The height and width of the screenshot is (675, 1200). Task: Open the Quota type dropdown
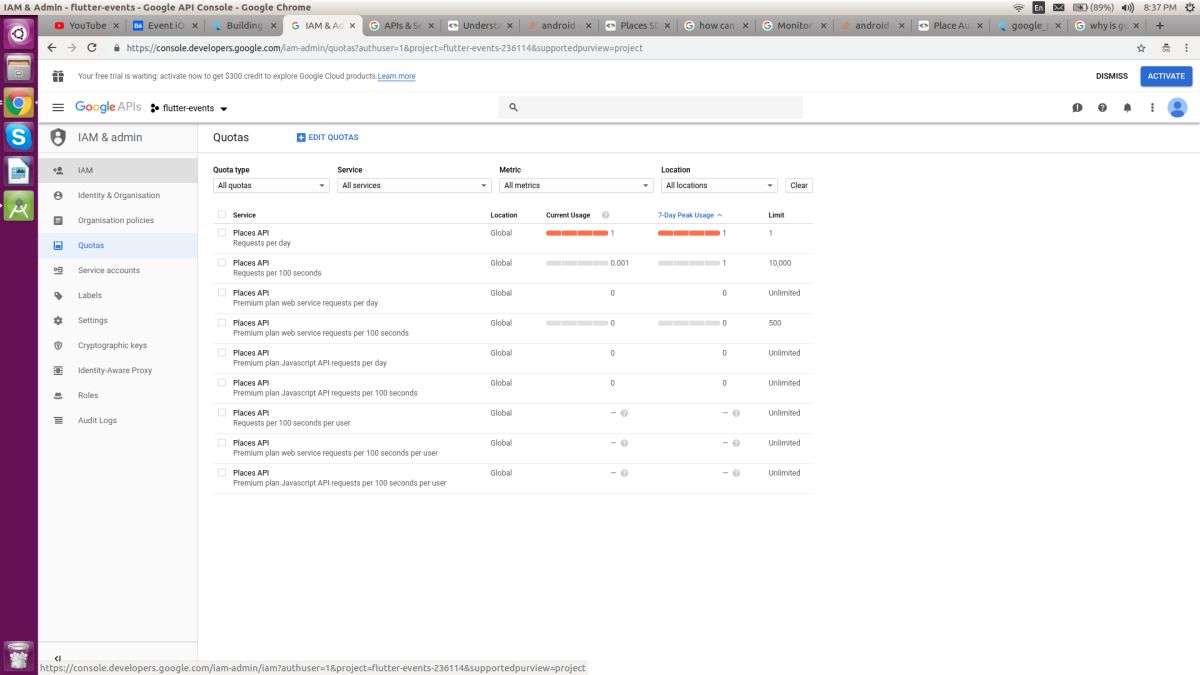point(271,185)
